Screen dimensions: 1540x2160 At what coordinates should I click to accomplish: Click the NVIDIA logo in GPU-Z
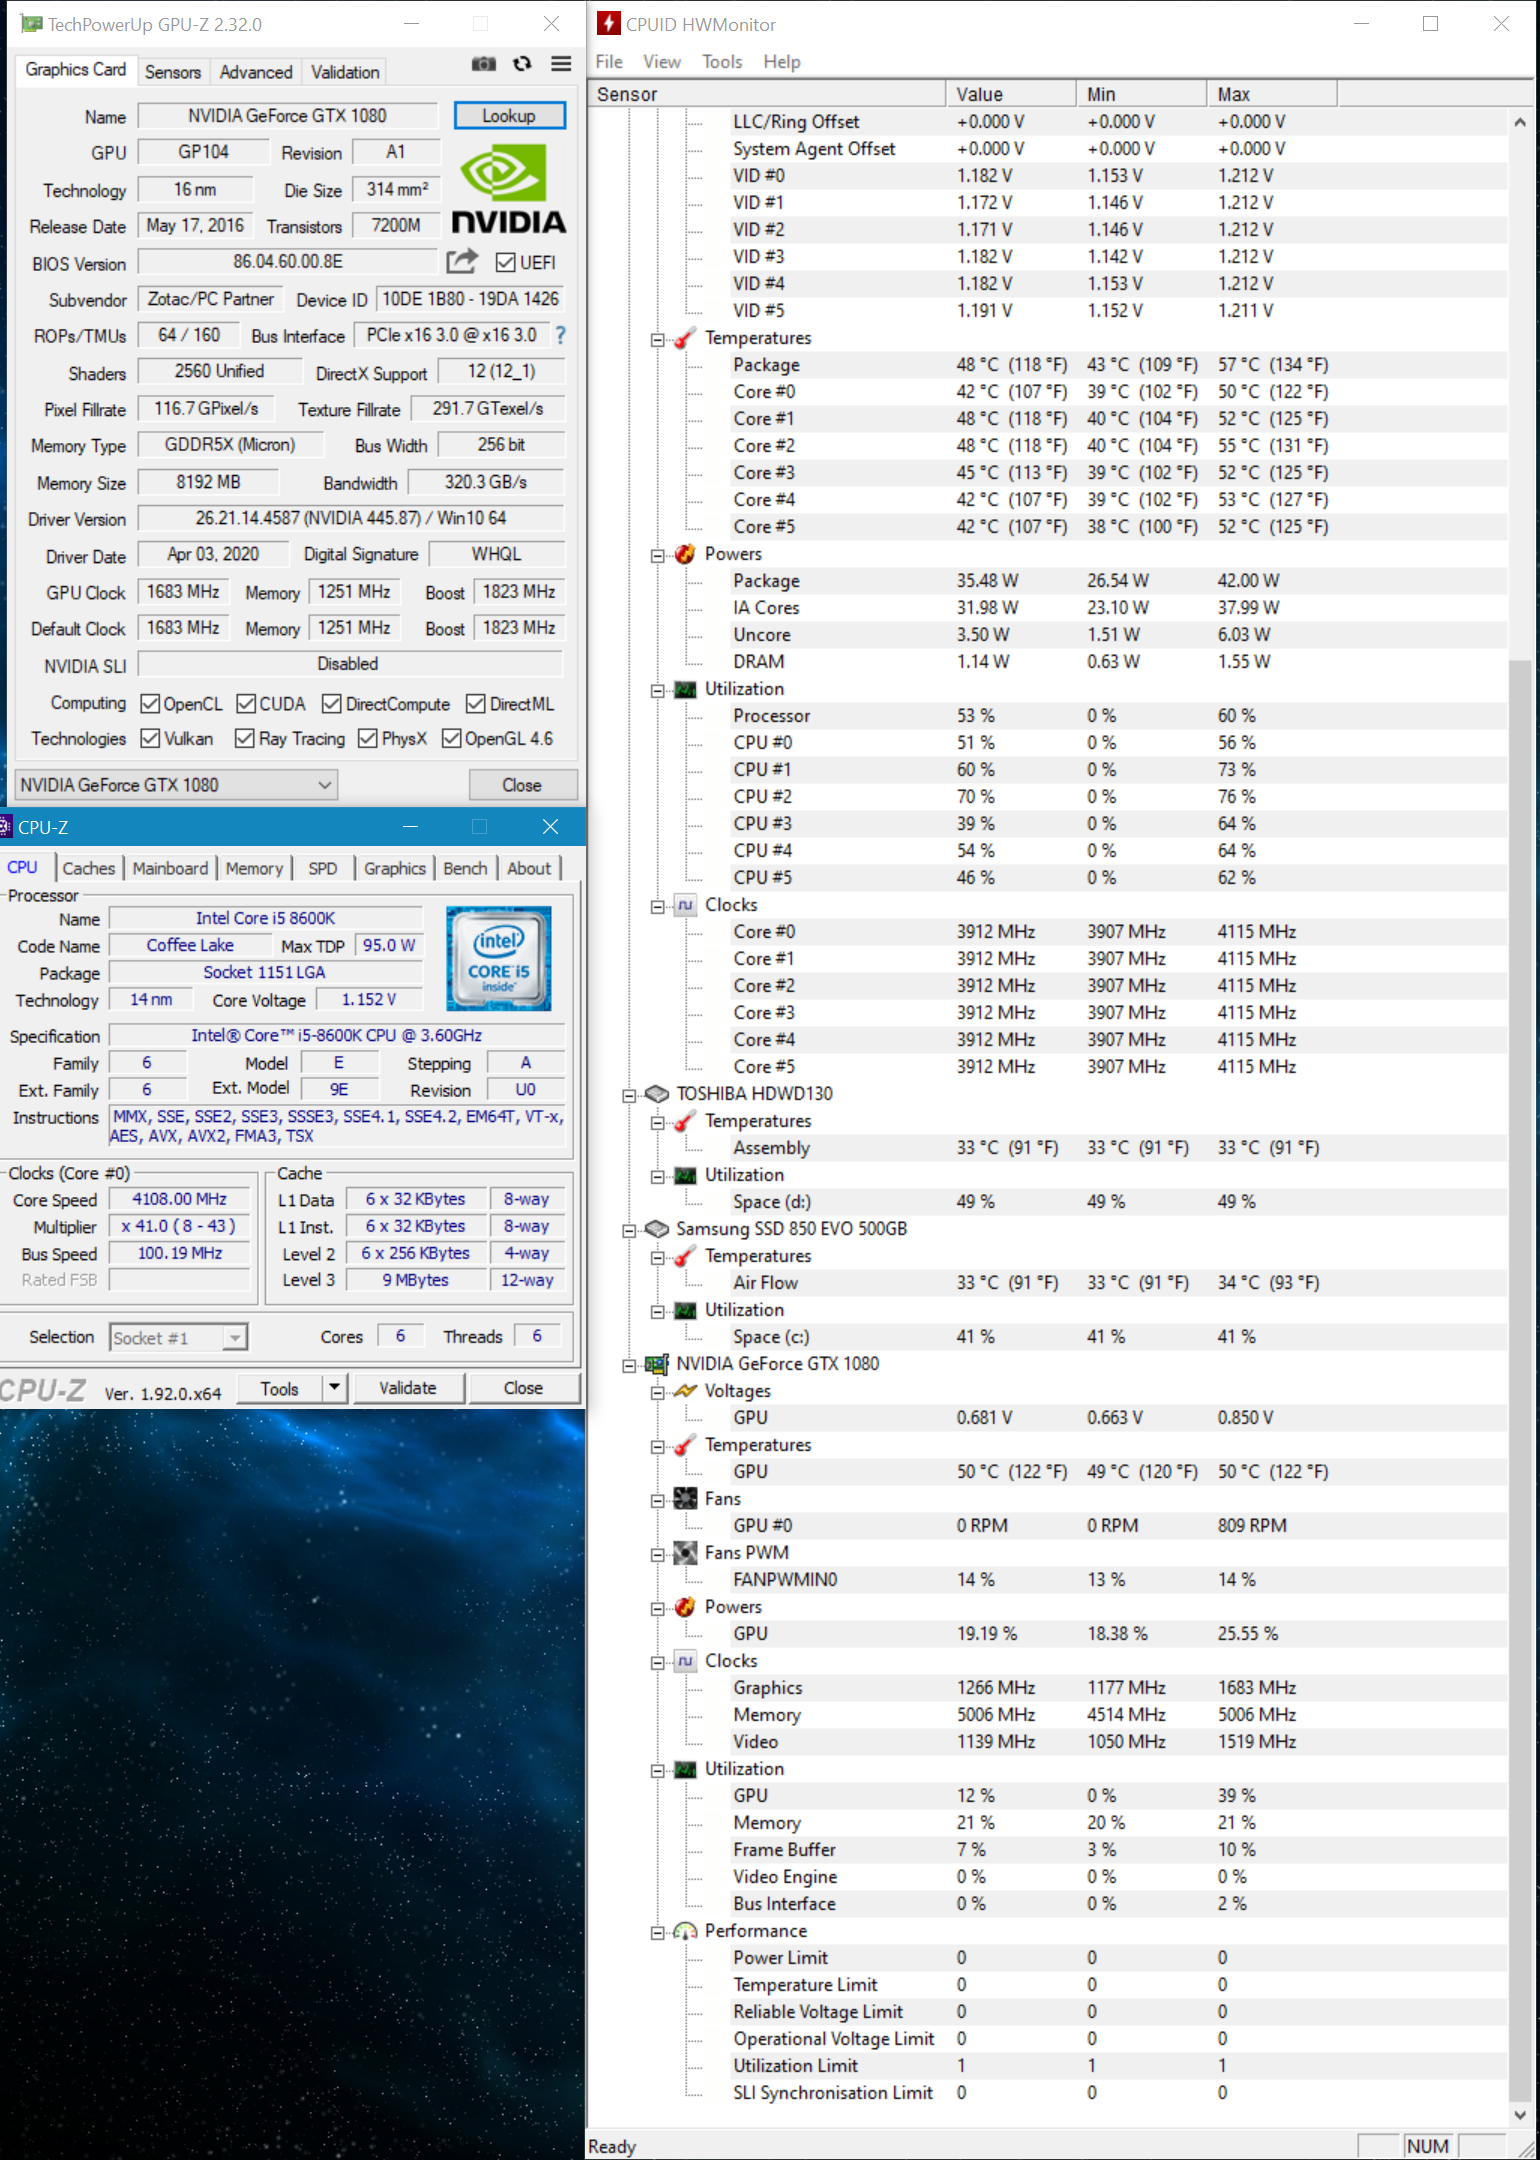(508, 188)
